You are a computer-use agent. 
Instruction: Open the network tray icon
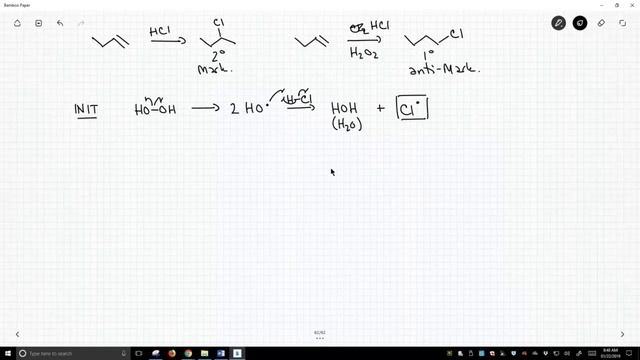(556, 353)
